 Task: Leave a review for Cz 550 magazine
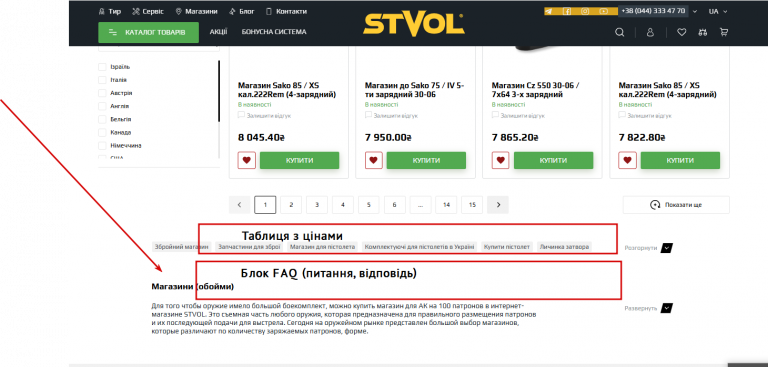point(518,116)
